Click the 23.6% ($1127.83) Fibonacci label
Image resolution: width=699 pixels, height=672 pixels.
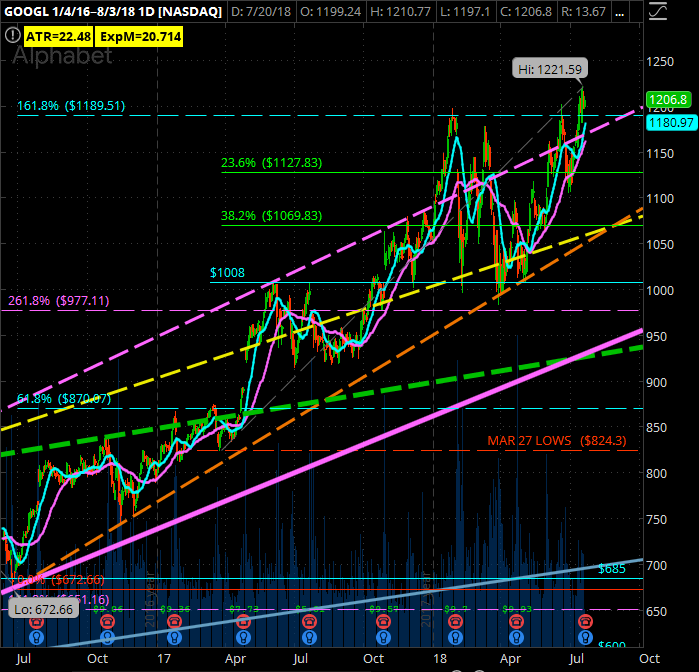pyautogui.click(x=271, y=163)
